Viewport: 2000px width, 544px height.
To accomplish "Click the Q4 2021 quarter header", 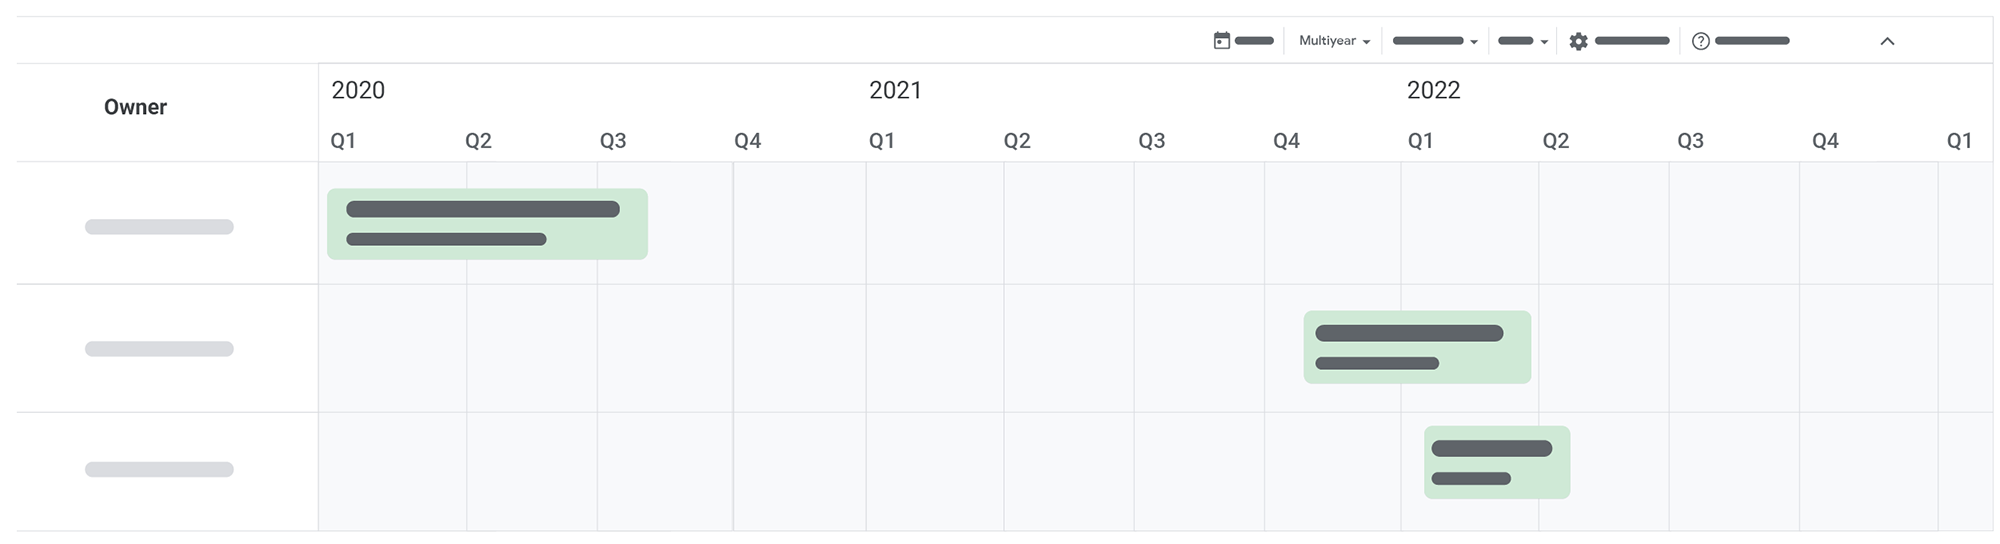I will 1286,141.
